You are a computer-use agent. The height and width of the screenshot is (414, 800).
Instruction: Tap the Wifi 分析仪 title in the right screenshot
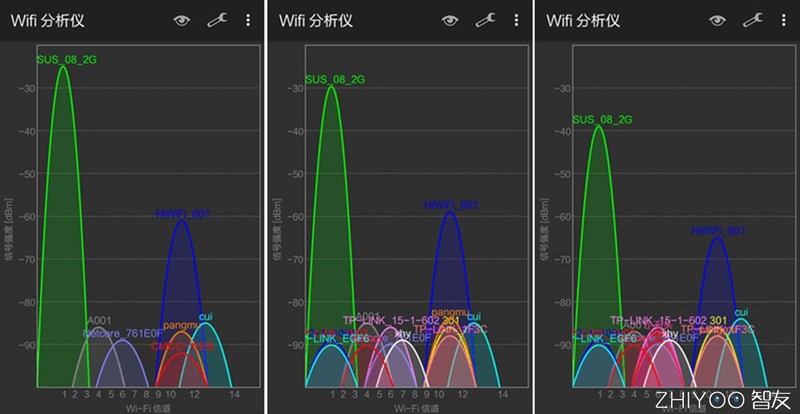pyautogui.click(x=583, y=21)
